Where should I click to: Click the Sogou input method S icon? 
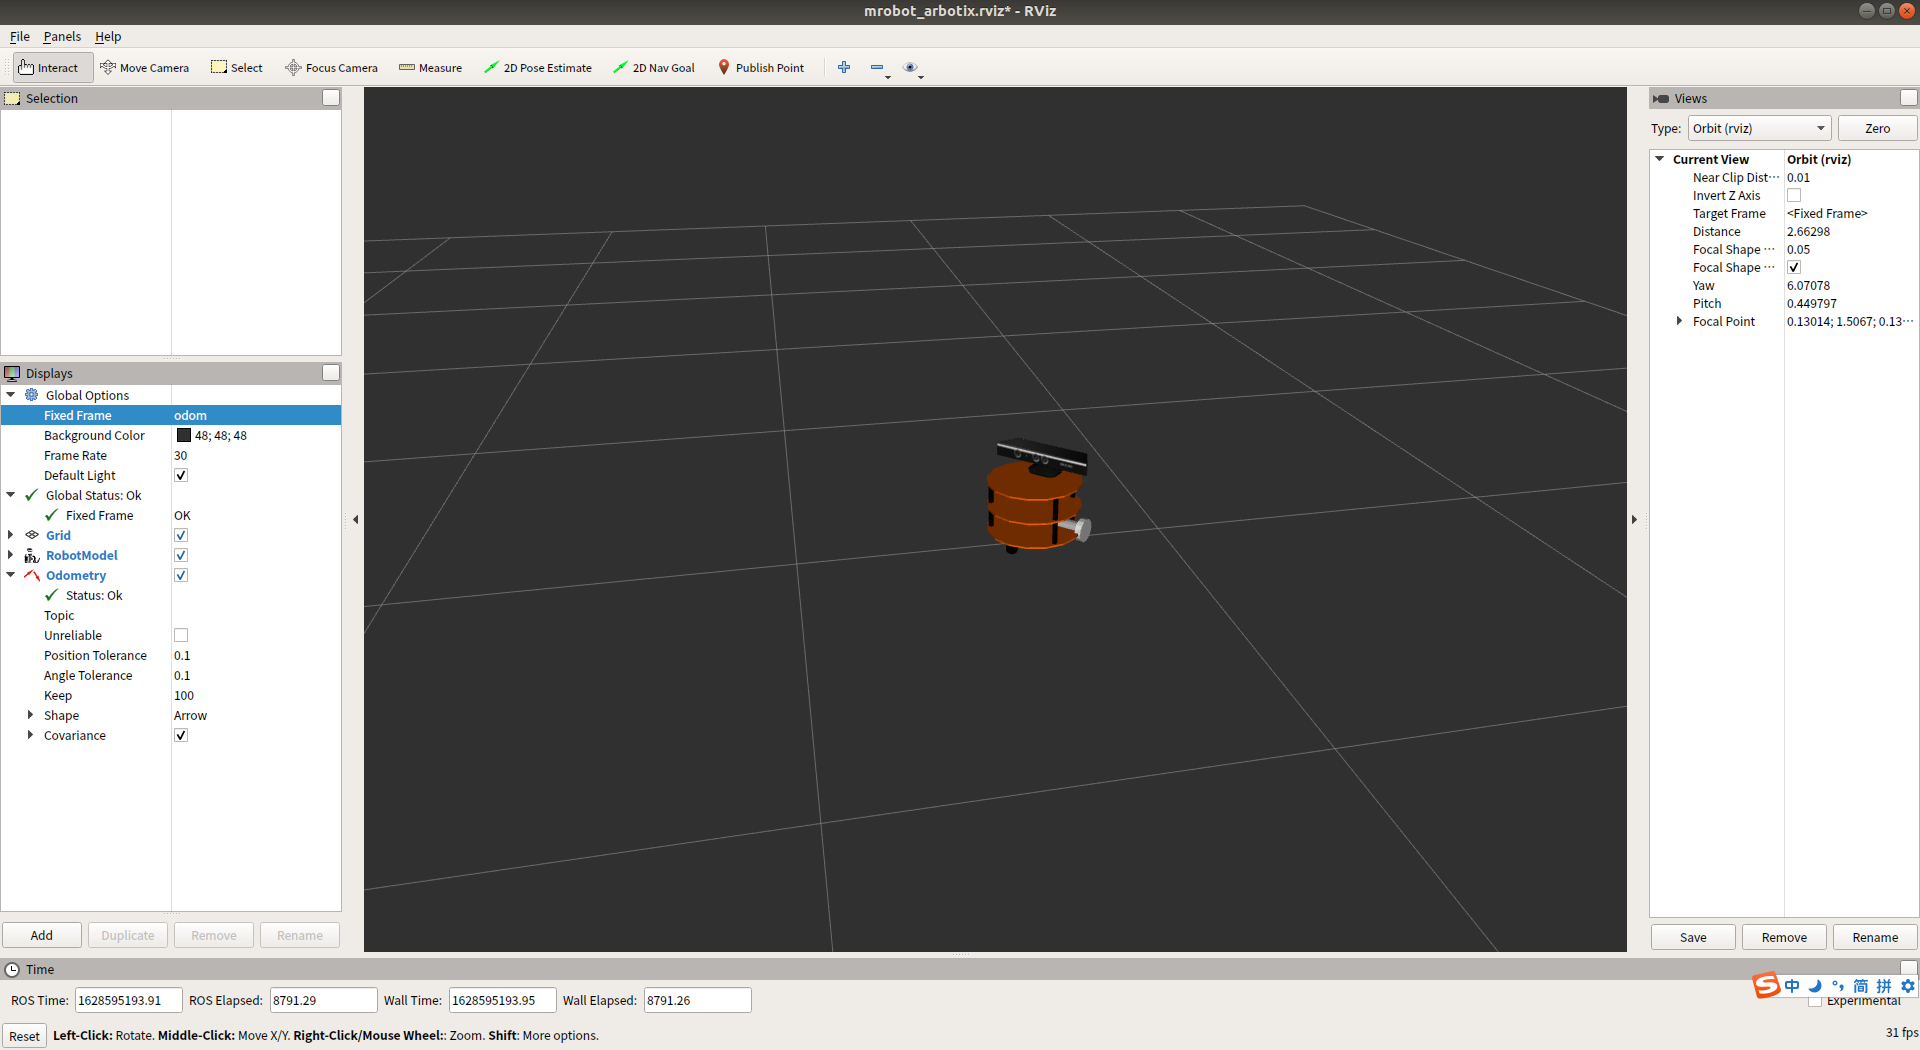pyautogui.click(x=1766, y=986)
